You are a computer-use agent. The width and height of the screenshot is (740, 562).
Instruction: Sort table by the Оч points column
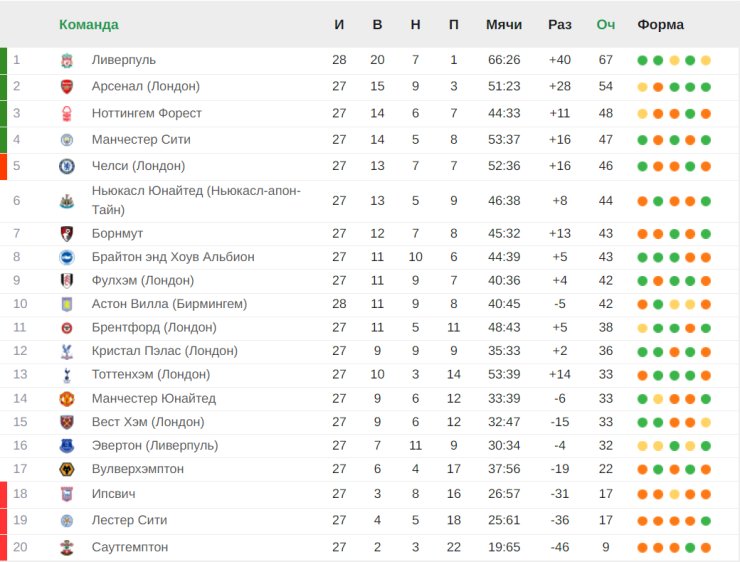(x=605, y=24)
